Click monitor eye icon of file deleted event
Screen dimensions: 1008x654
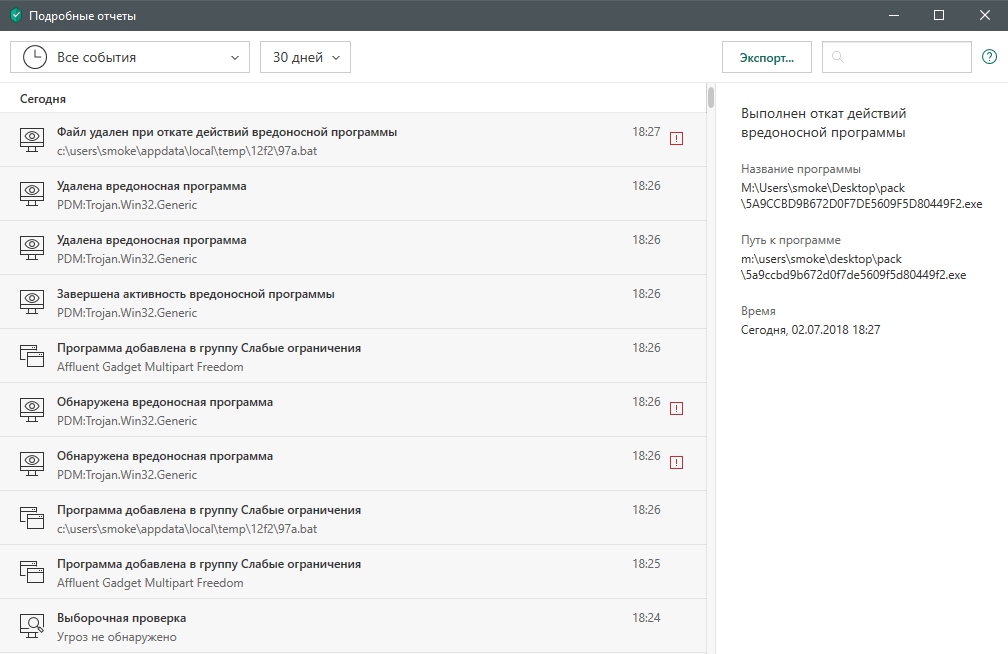click(33, 140)
